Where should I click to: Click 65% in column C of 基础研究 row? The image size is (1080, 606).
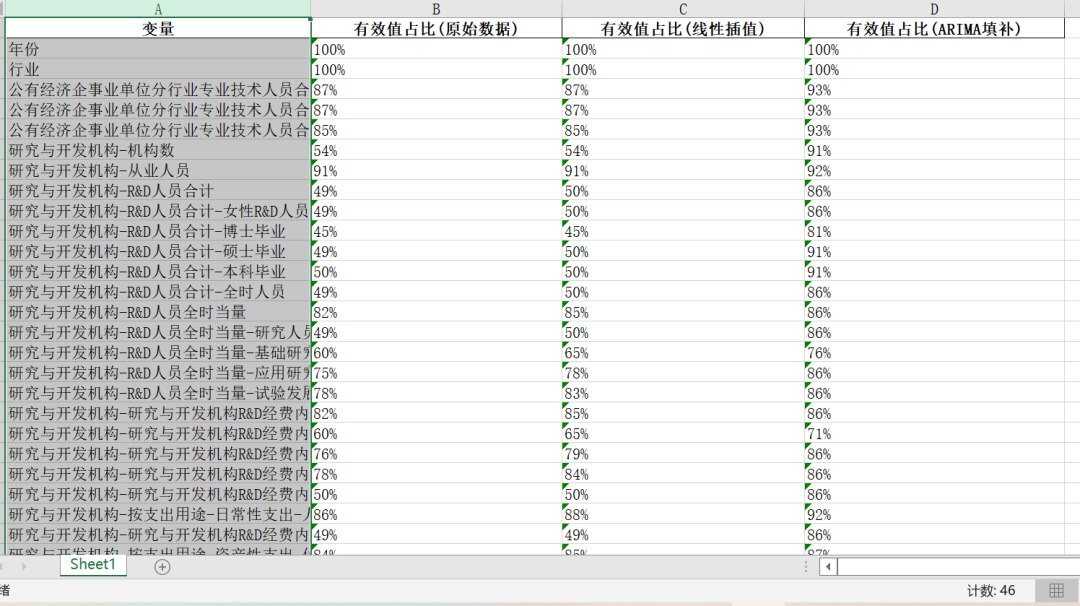(683, 353)
